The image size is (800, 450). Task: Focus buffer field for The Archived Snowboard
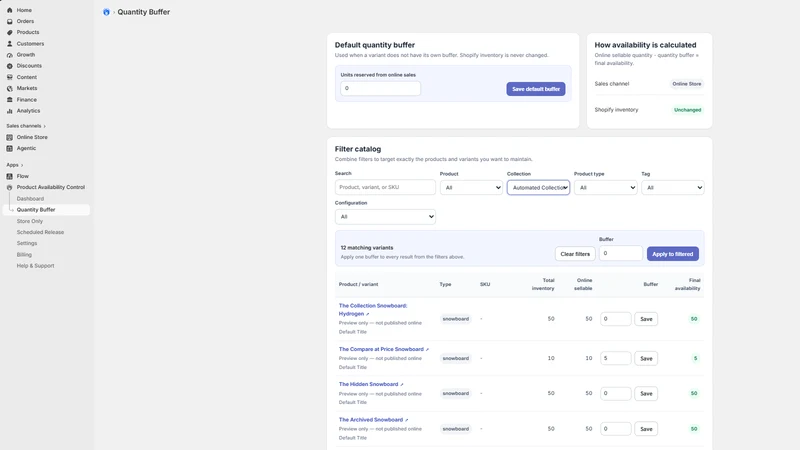point(615,429)
